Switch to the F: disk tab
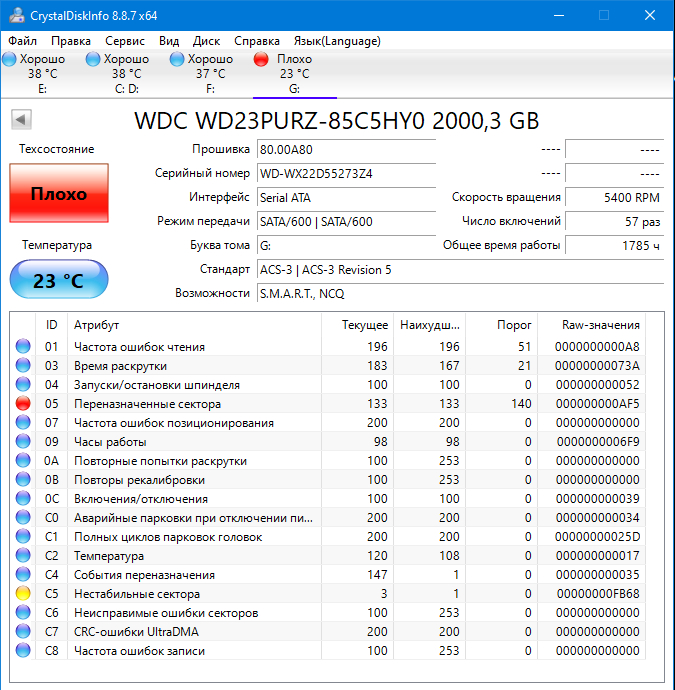Image resolution: width=675 pixels, height=690 pixels. tap(210, 74)
